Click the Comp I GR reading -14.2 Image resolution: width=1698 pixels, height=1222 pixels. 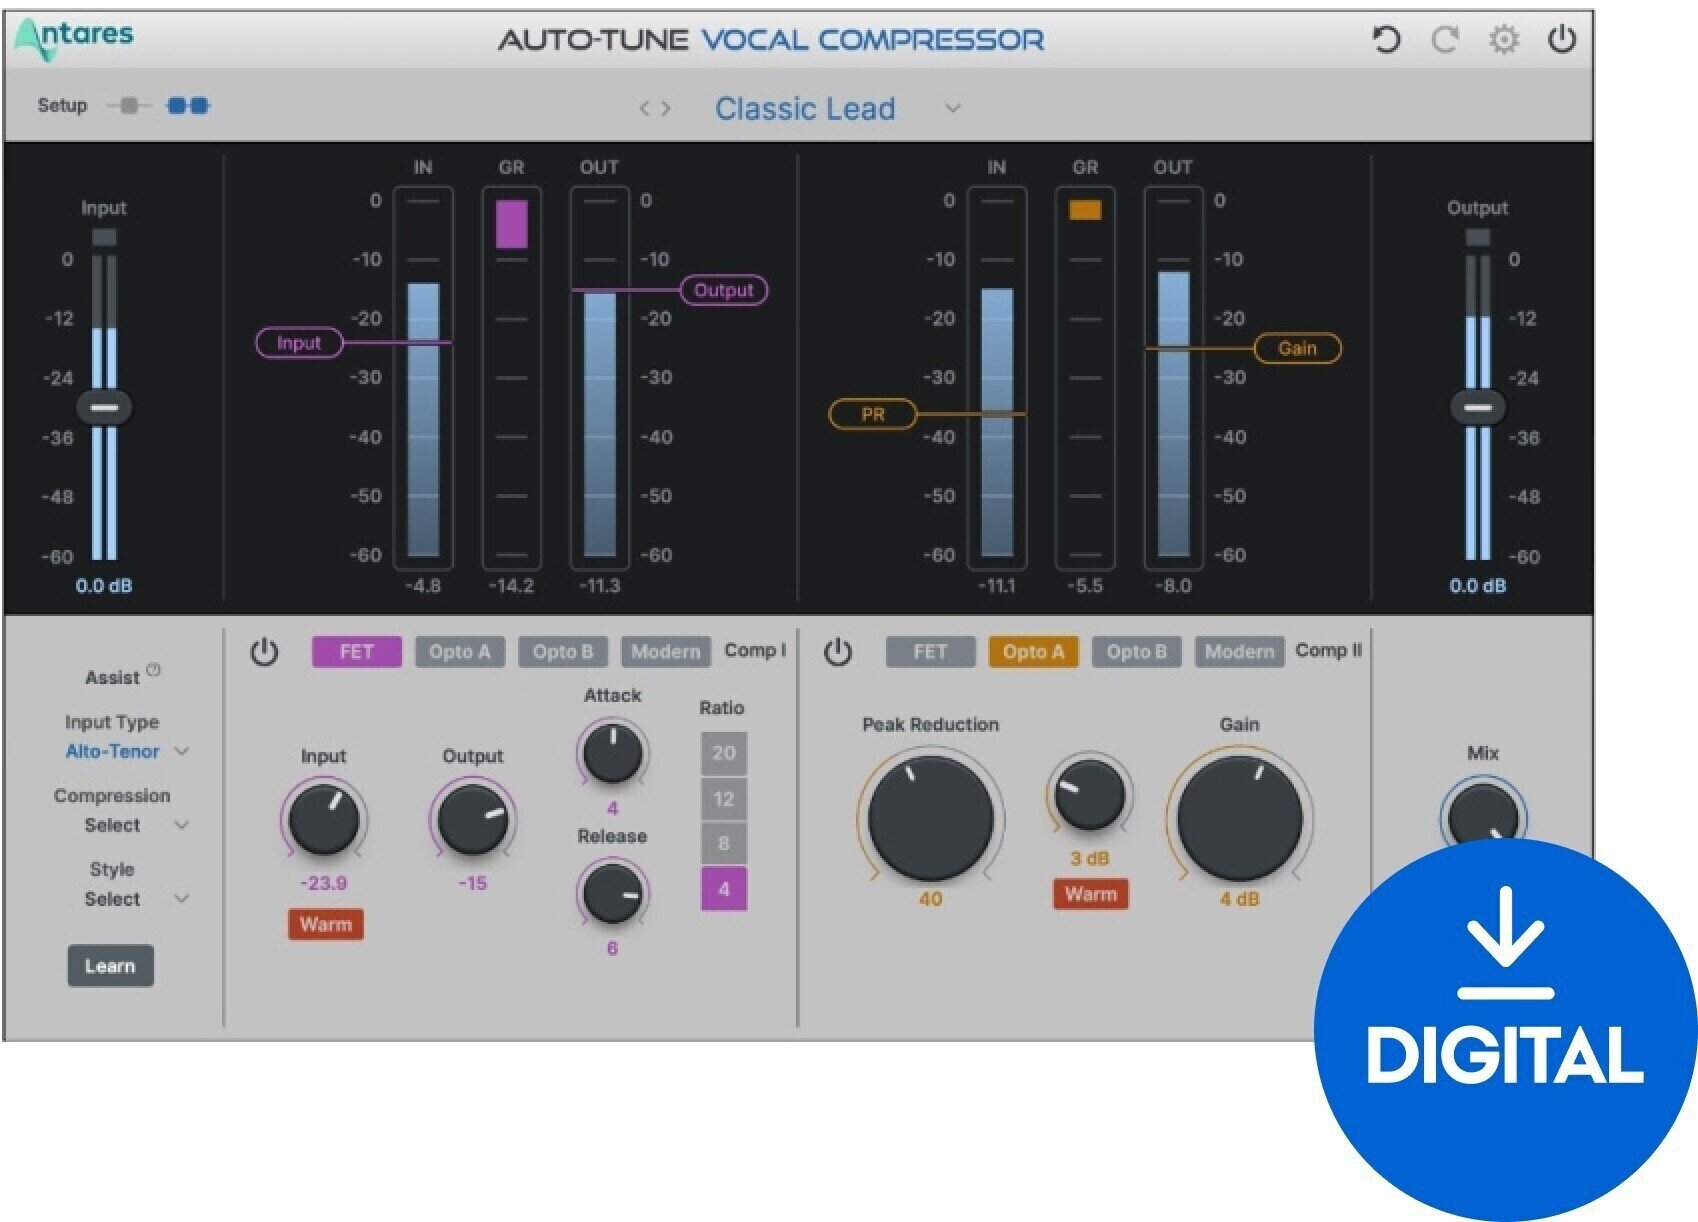(511, 586)
